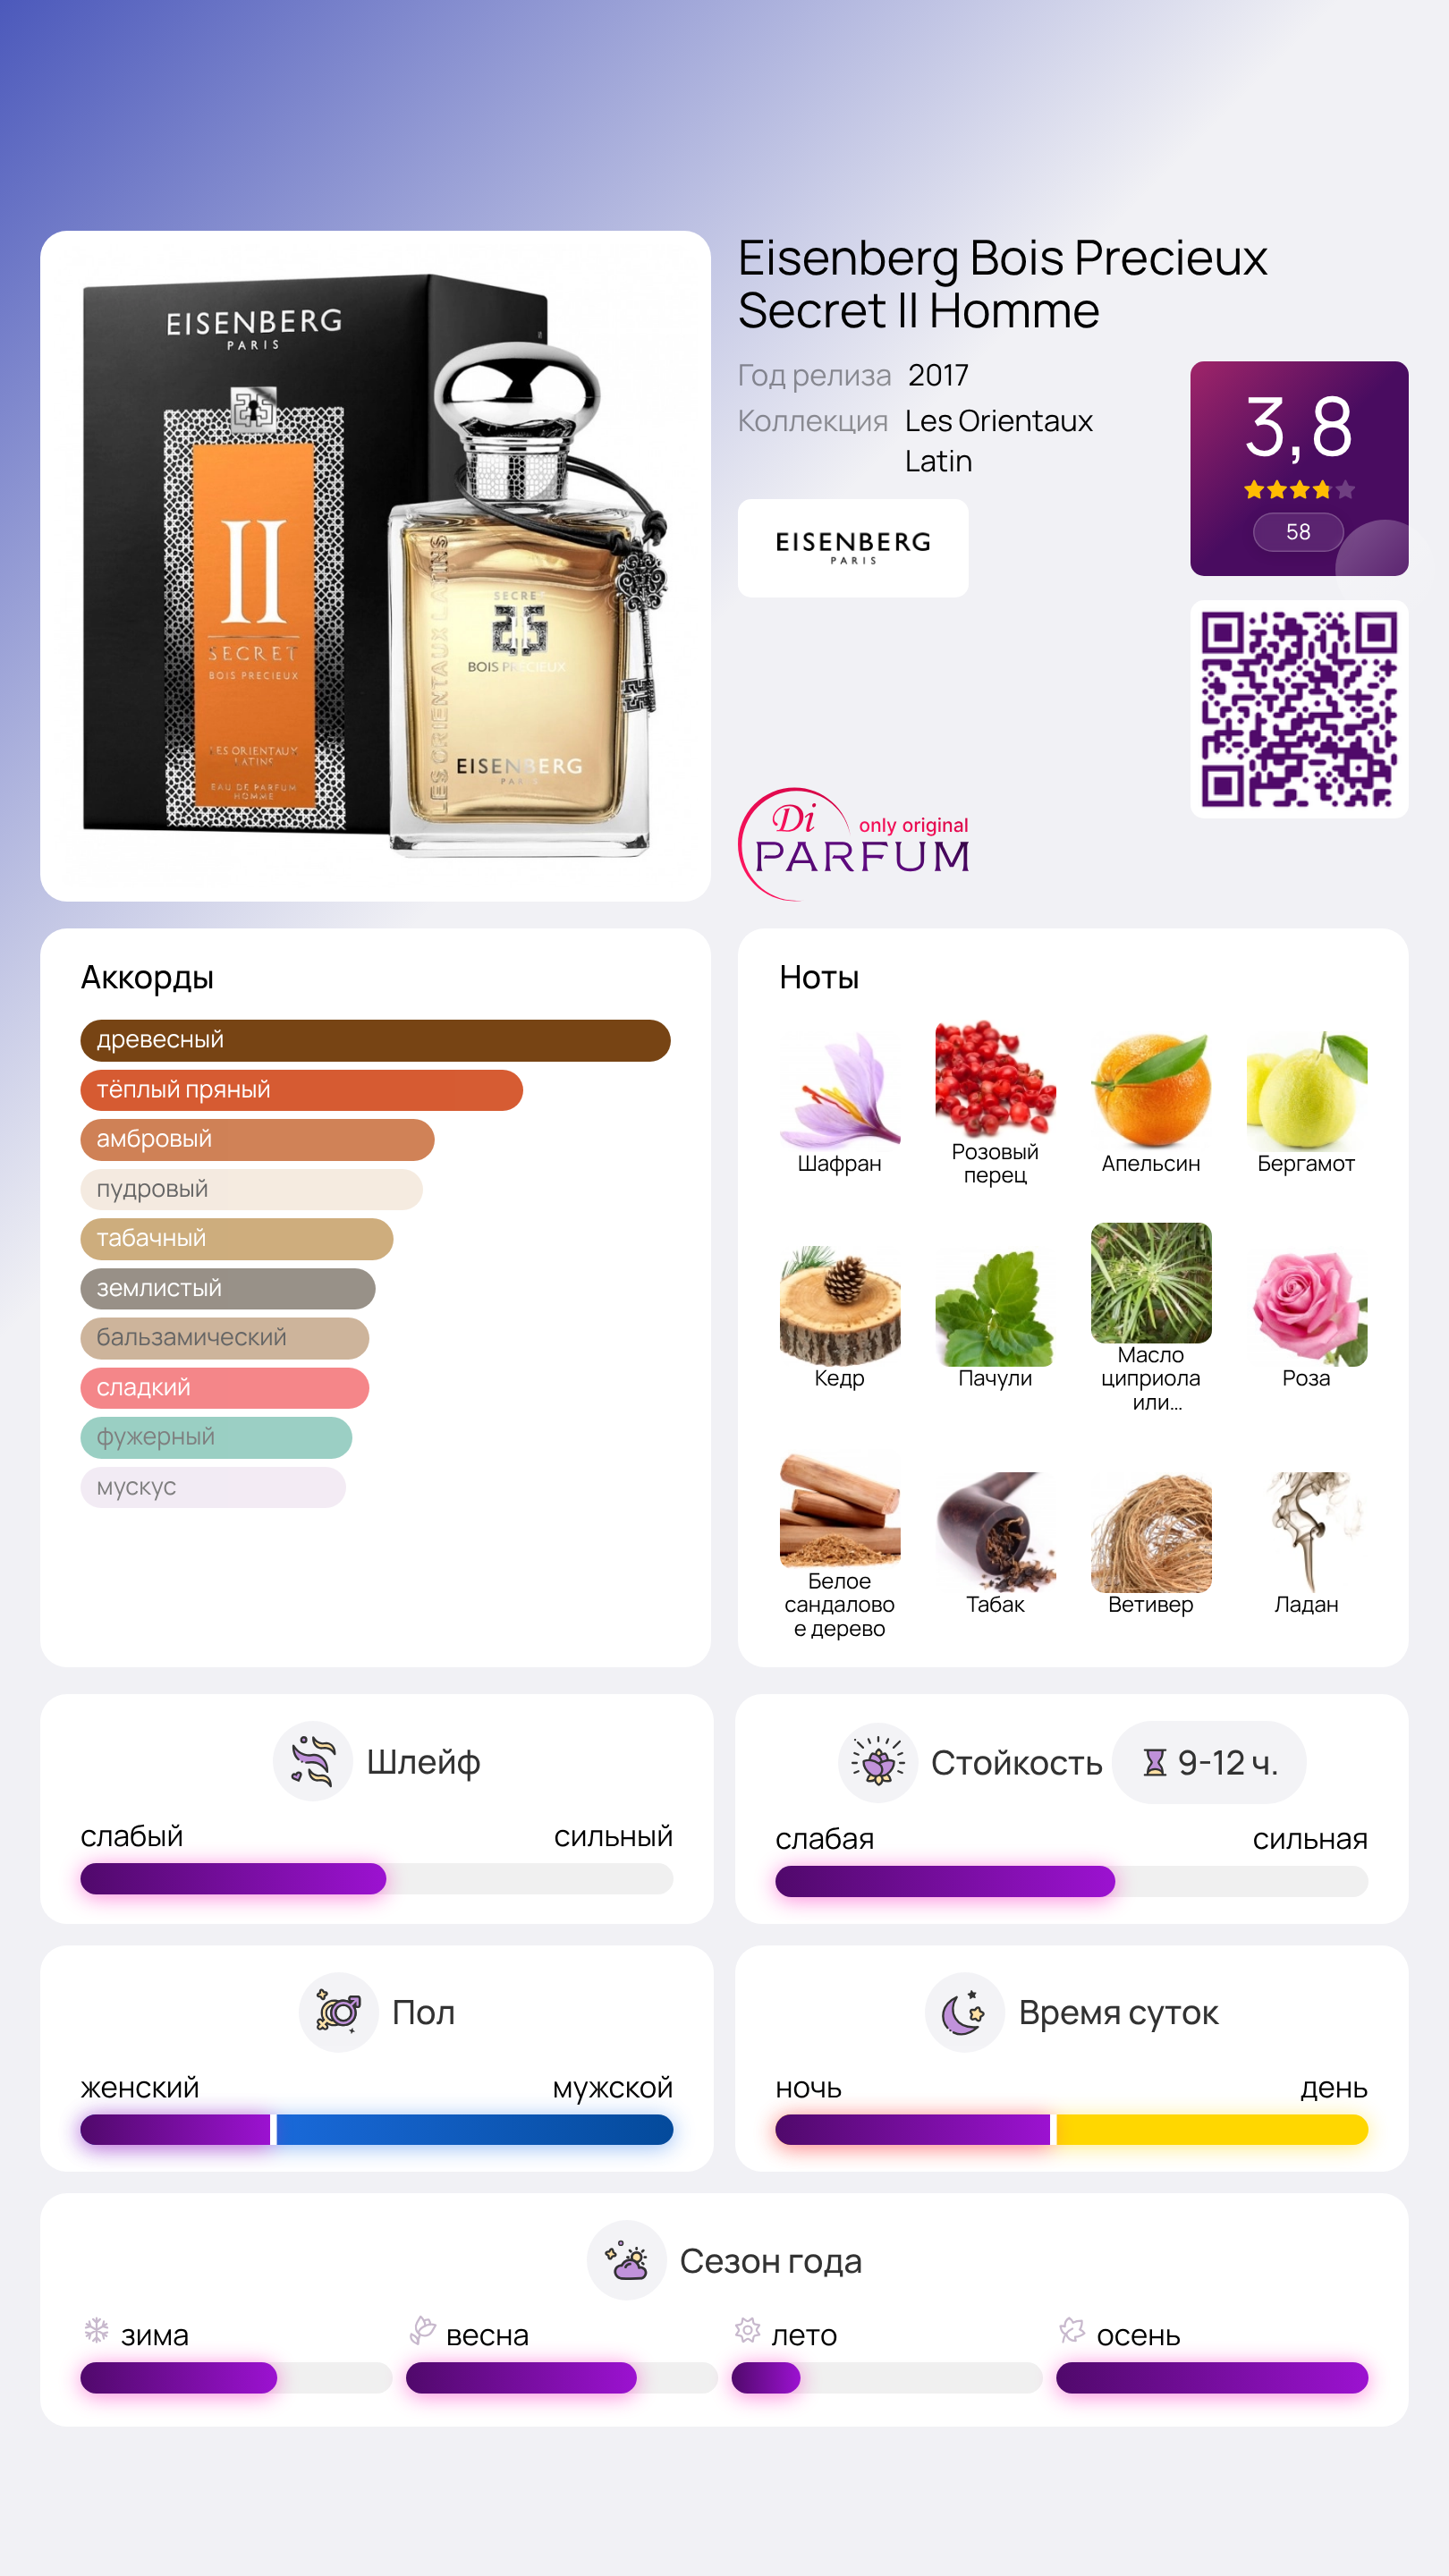This screenshot has width=1449, height=2576.
Task: Open the perfume bottle product image
Action: [375, 566]
